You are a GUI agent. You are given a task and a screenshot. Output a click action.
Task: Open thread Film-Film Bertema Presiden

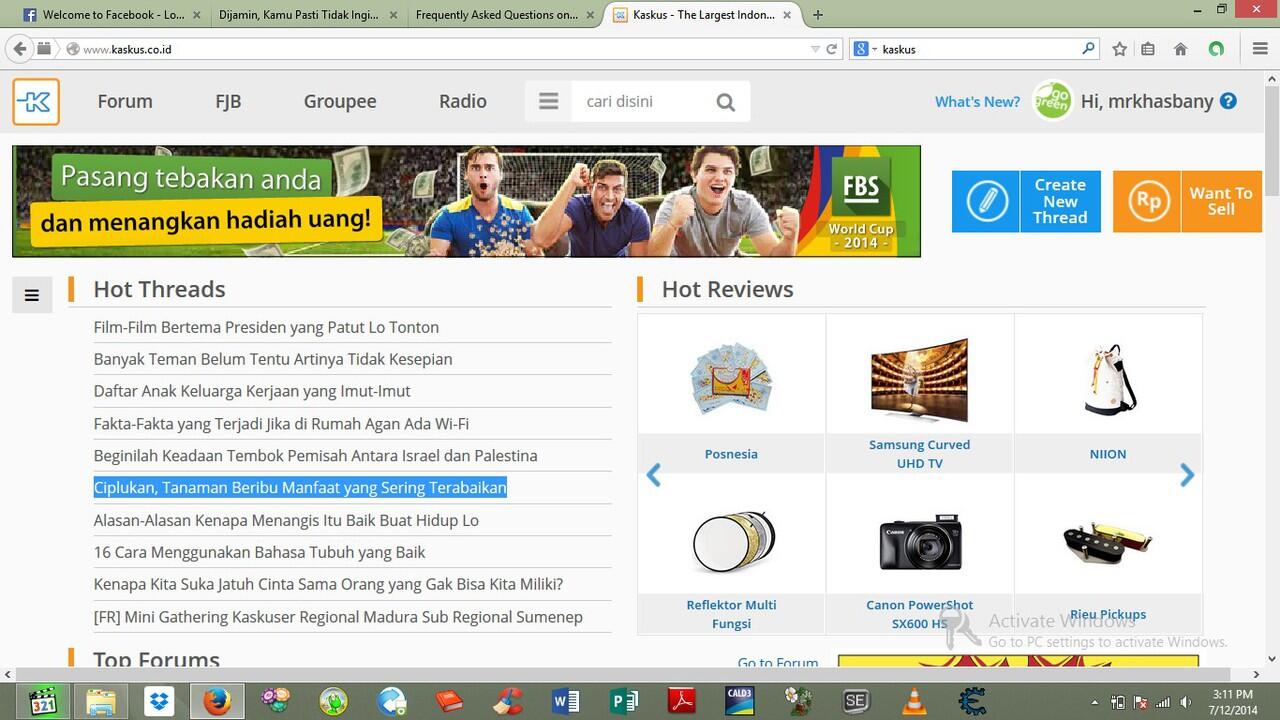266,327
